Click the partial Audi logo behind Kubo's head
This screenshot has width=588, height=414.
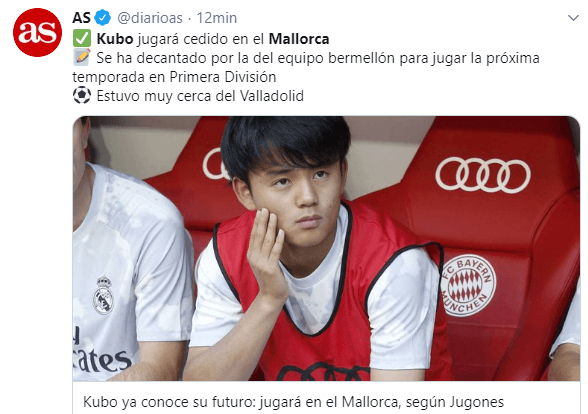point(214,164)
